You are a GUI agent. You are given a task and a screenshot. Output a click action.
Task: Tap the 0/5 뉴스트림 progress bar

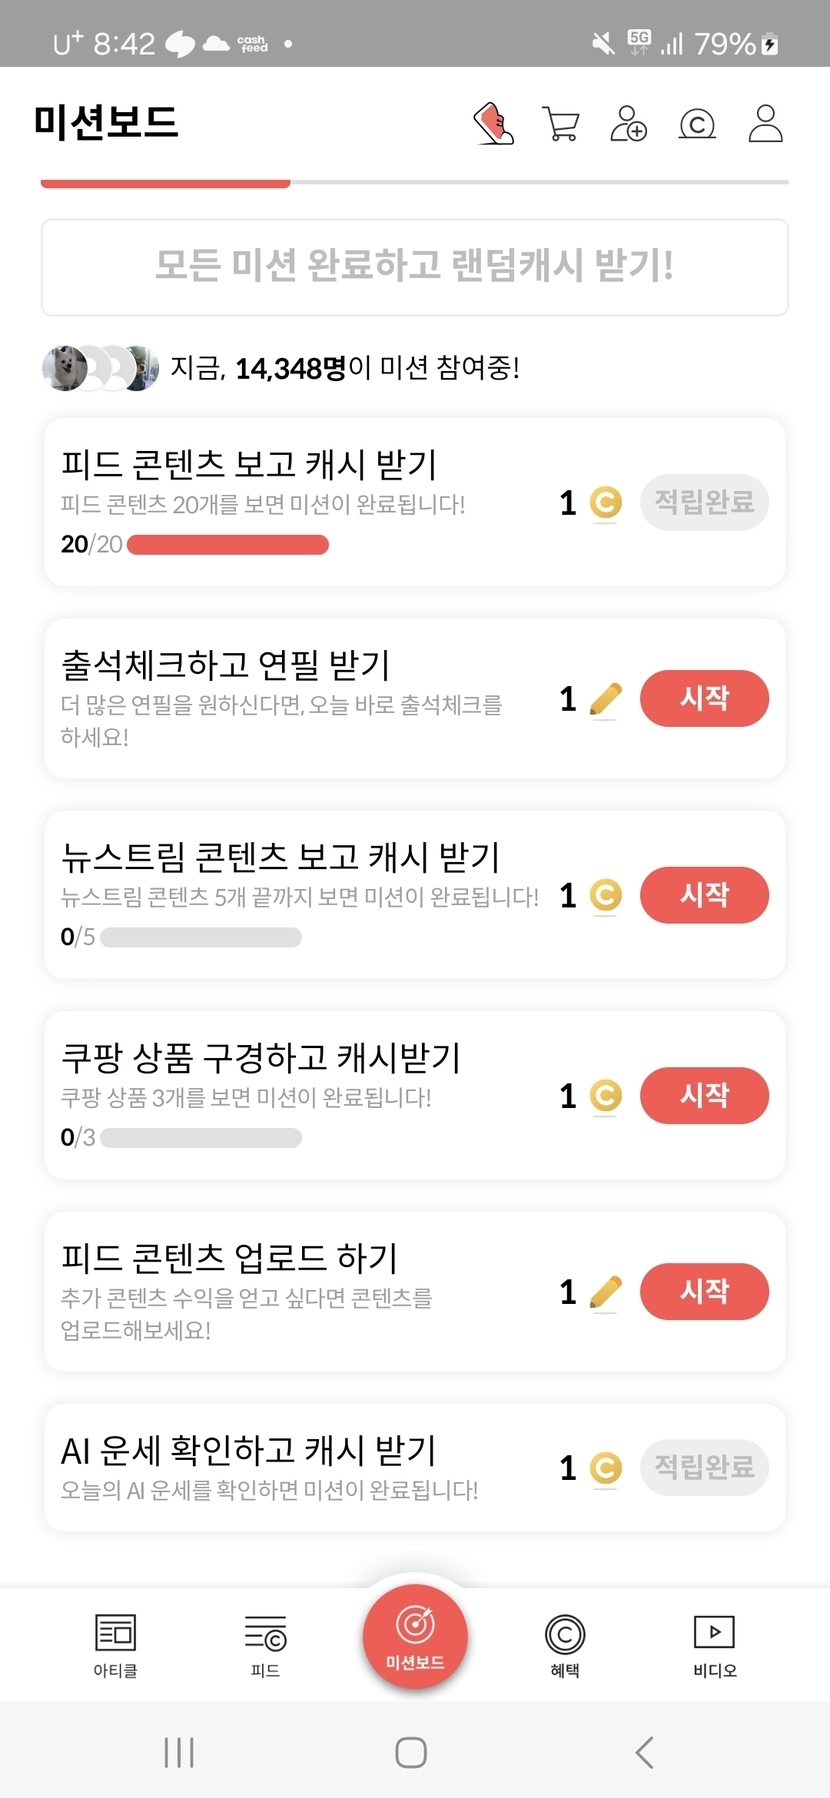[x=201, y=937]
